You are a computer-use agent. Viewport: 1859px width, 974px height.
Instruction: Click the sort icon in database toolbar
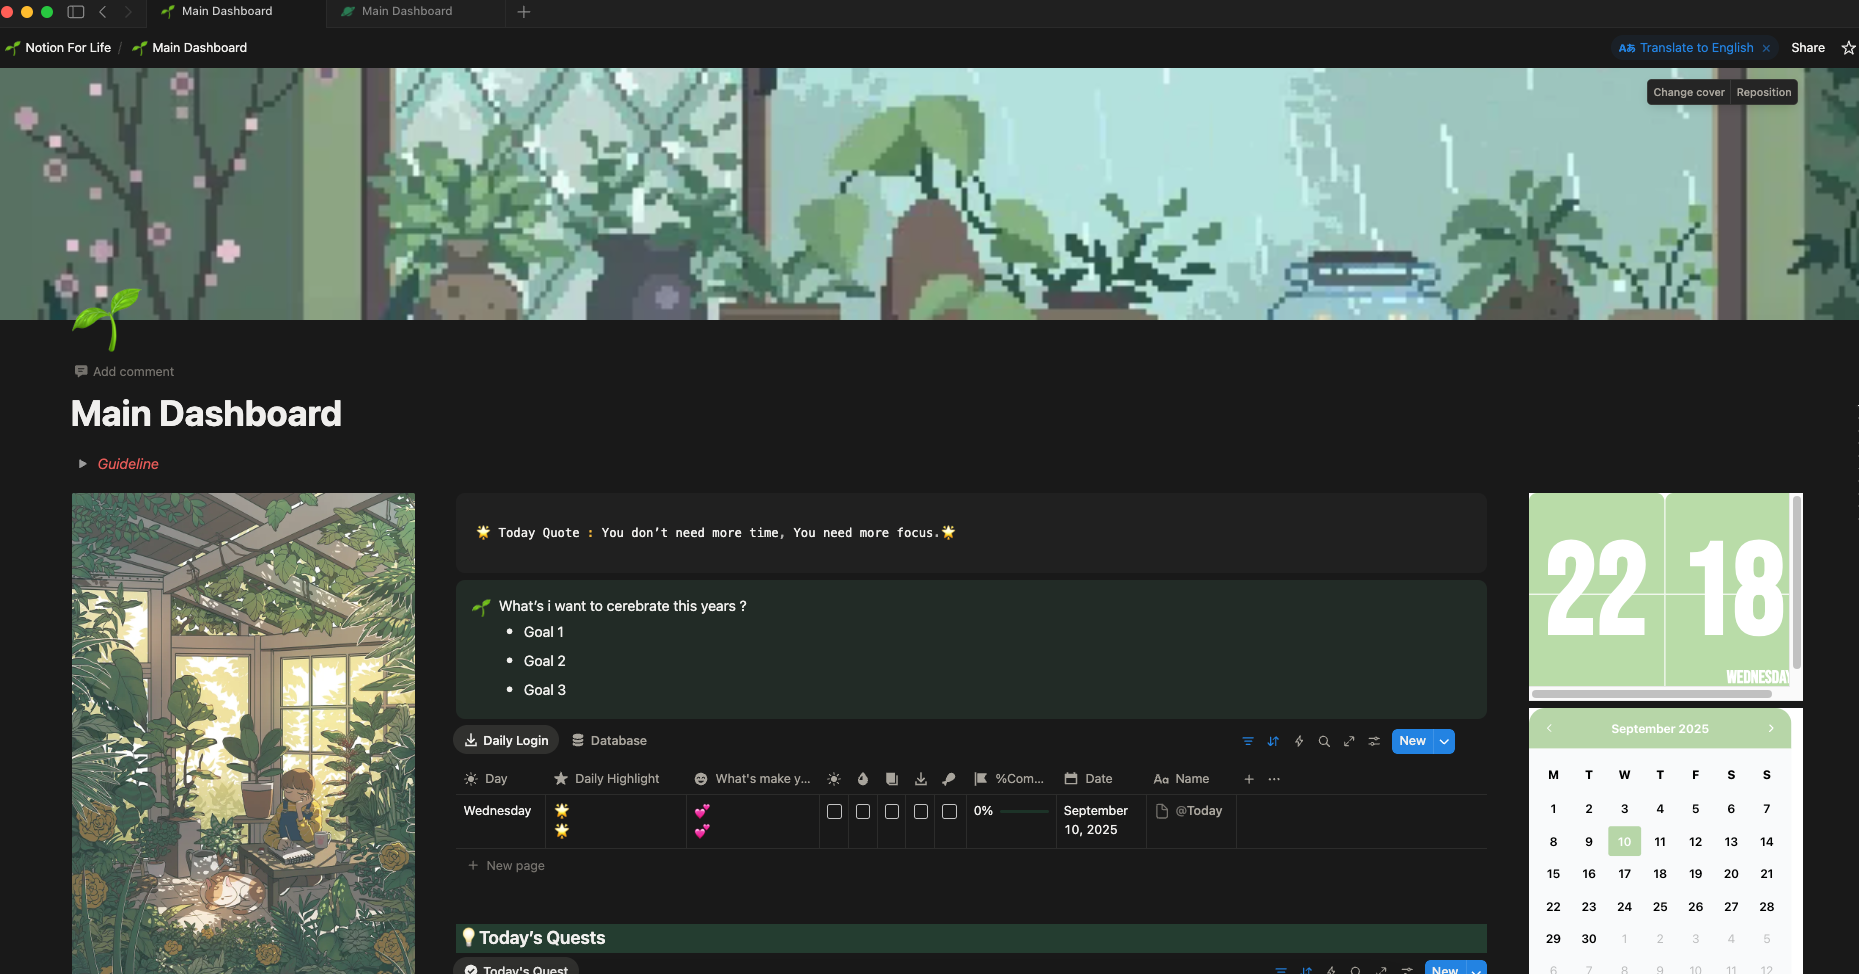tap(1273, 741)
